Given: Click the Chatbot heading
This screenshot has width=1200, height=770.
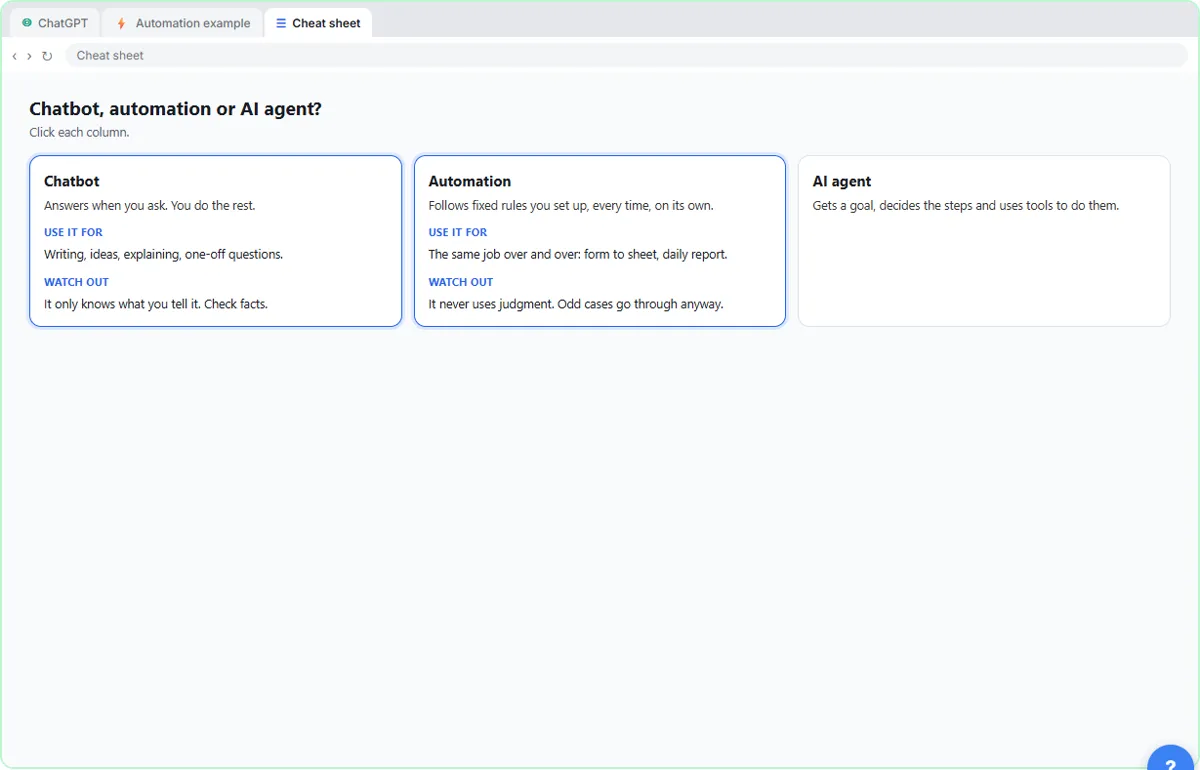Looking at the screenshot, I should tap(72, 181).
